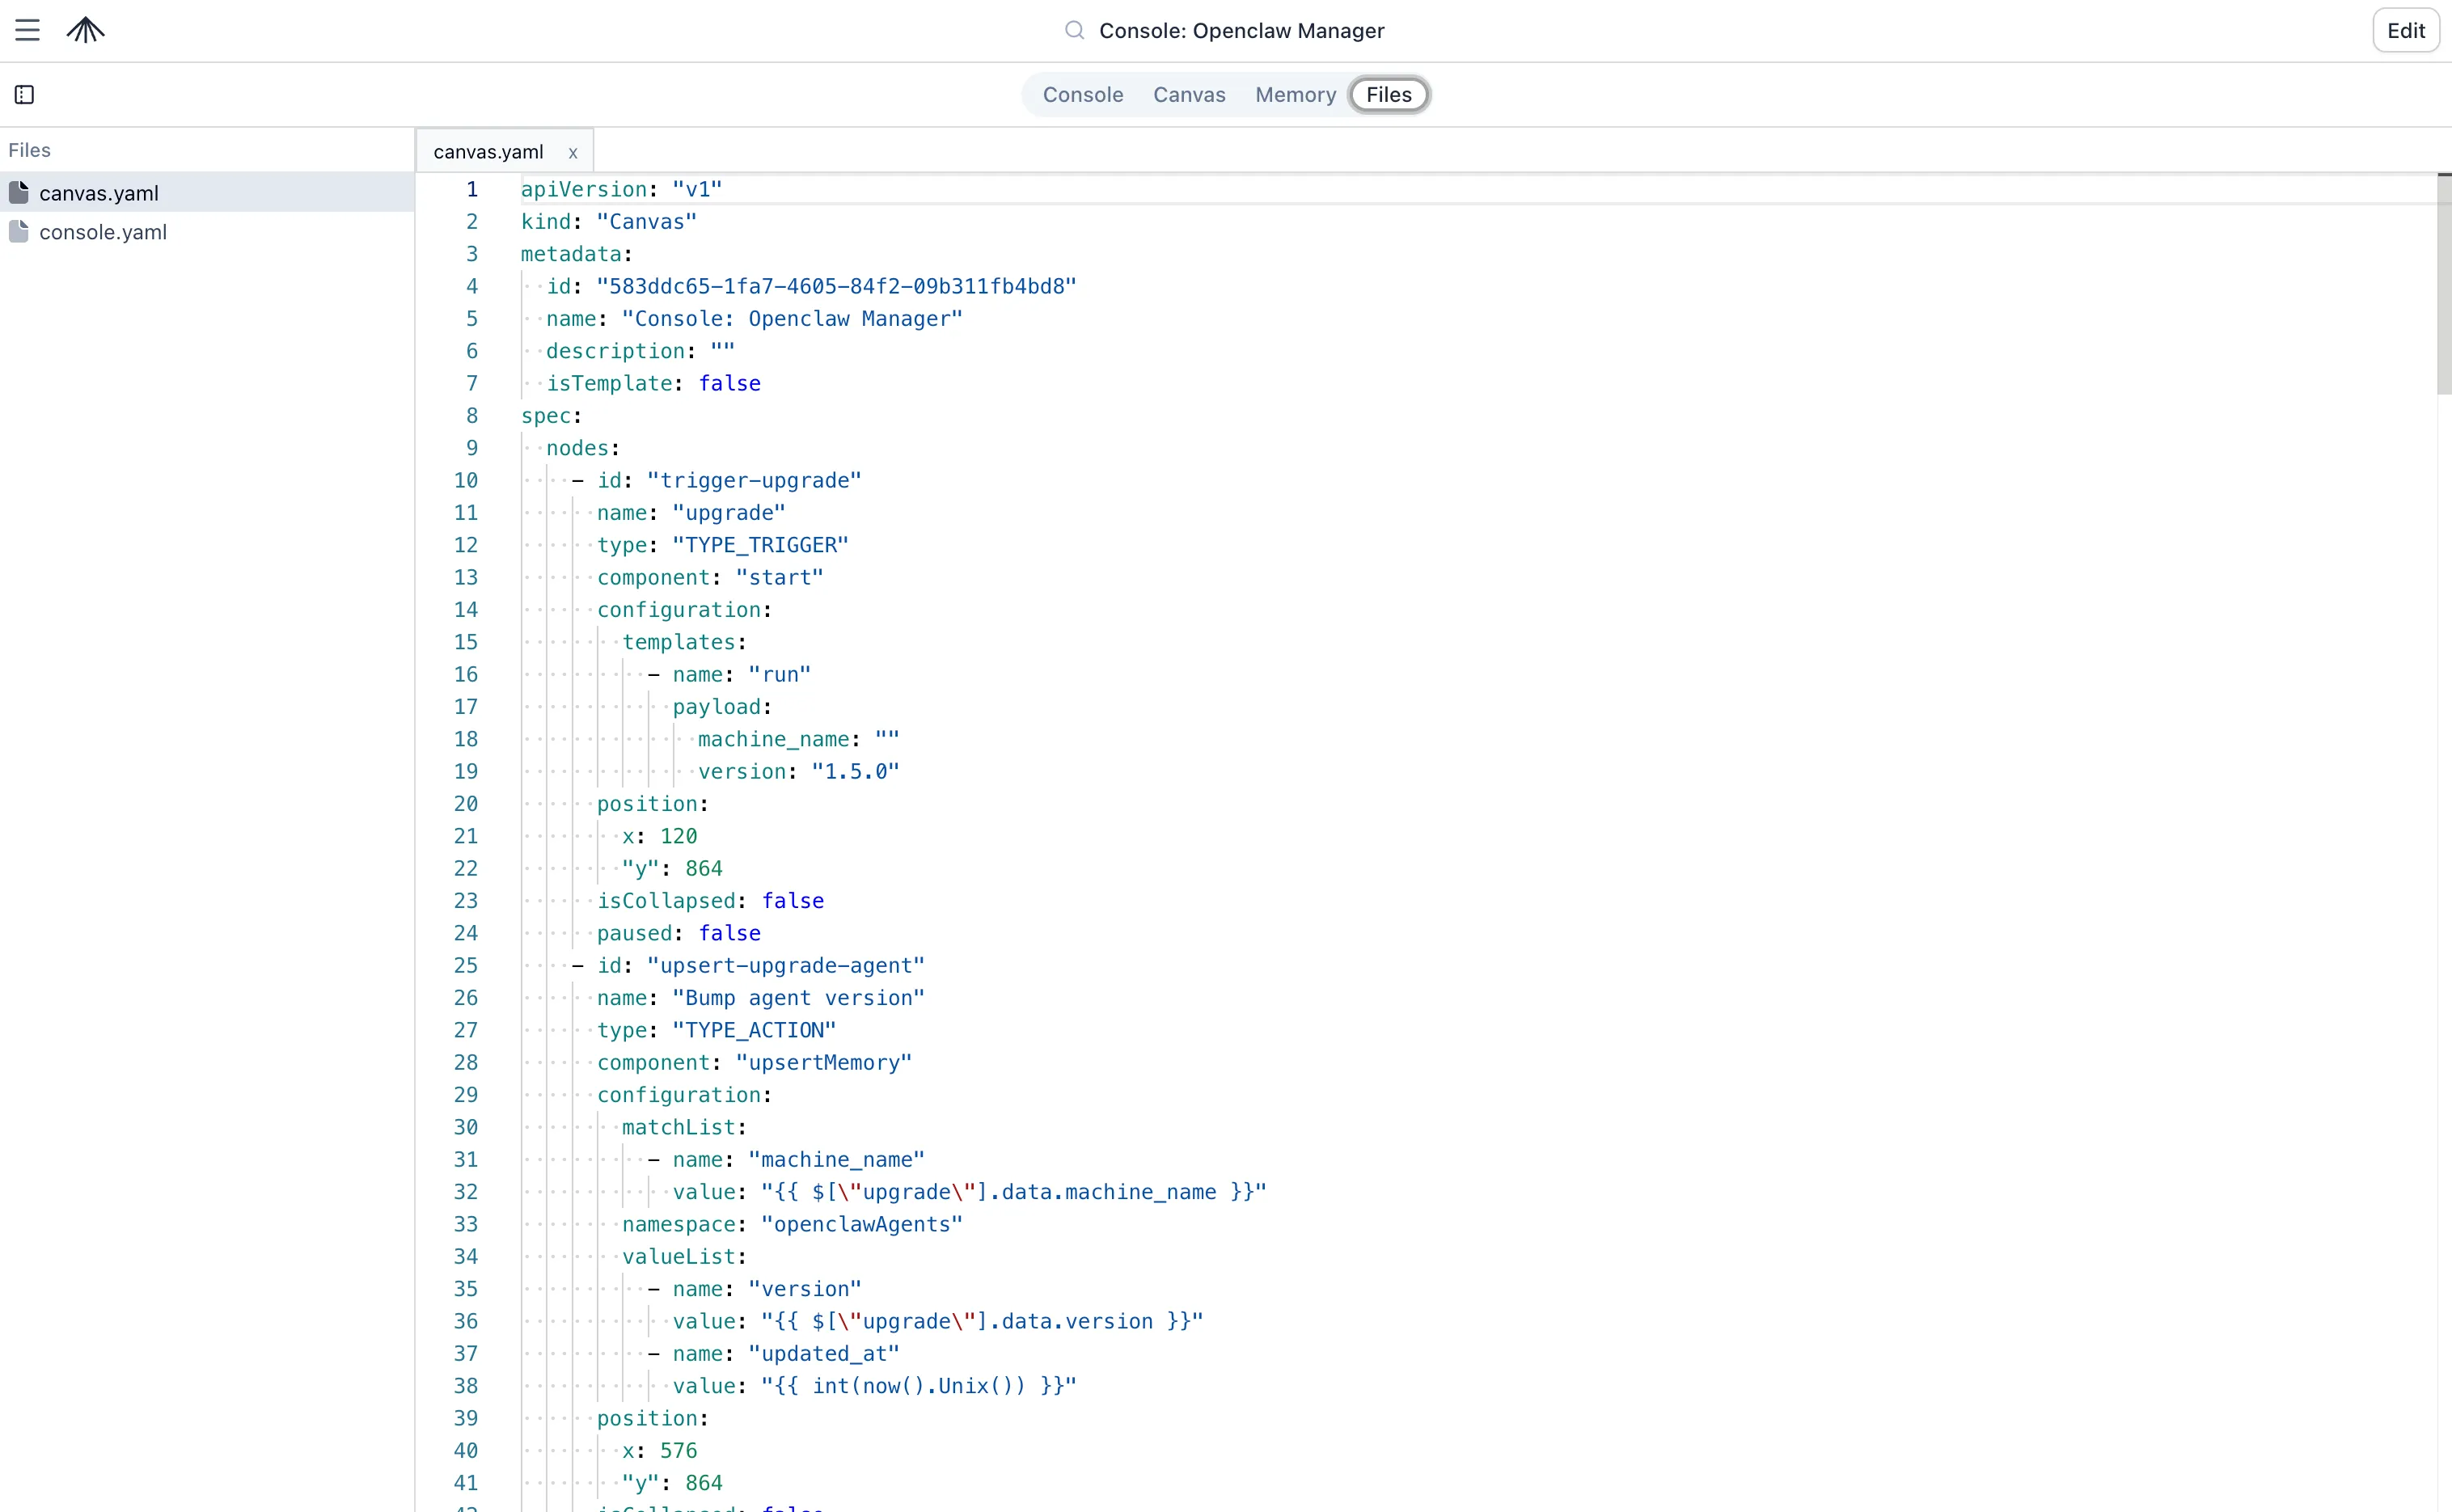Click the nodes: key line
Image resolution: width=2452 pixels, height=1512 pixels.
tap(583, 448)
